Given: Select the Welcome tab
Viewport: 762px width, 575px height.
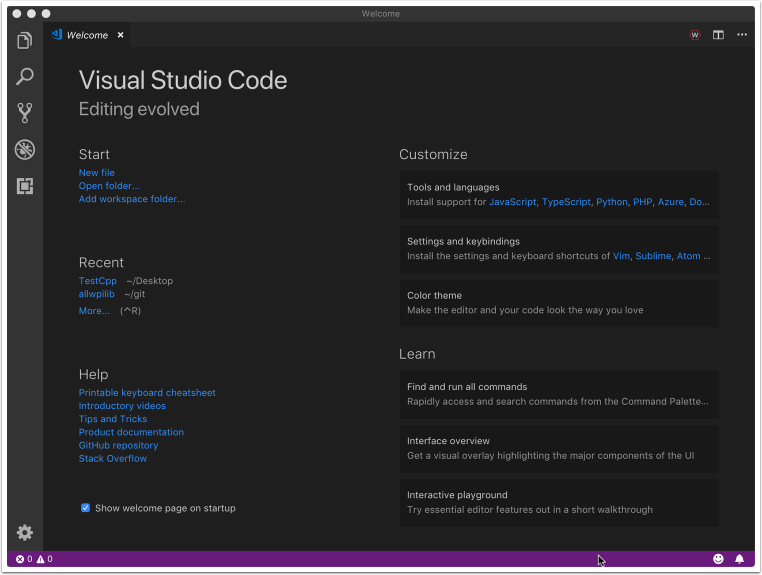Looking at the screenshot, I should coord(86,35).
